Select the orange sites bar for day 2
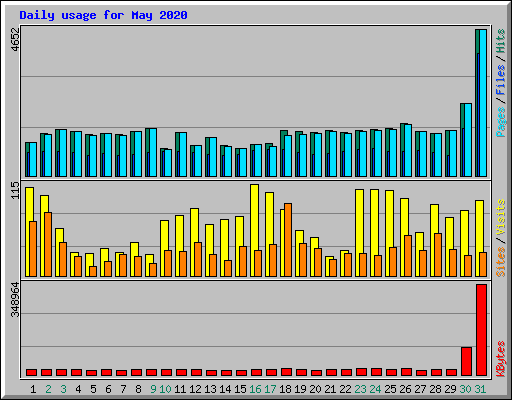The image size is (512, 400). click(48, 245)
